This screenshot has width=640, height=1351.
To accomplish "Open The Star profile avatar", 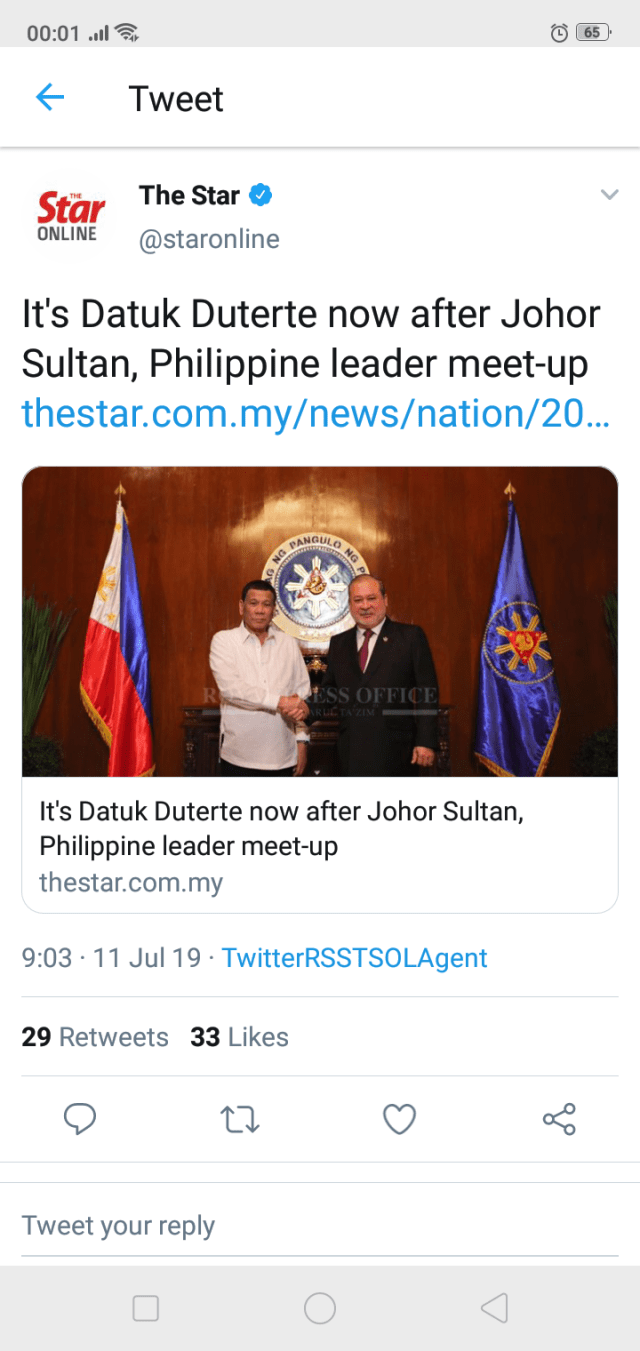I will click(70, 216).
